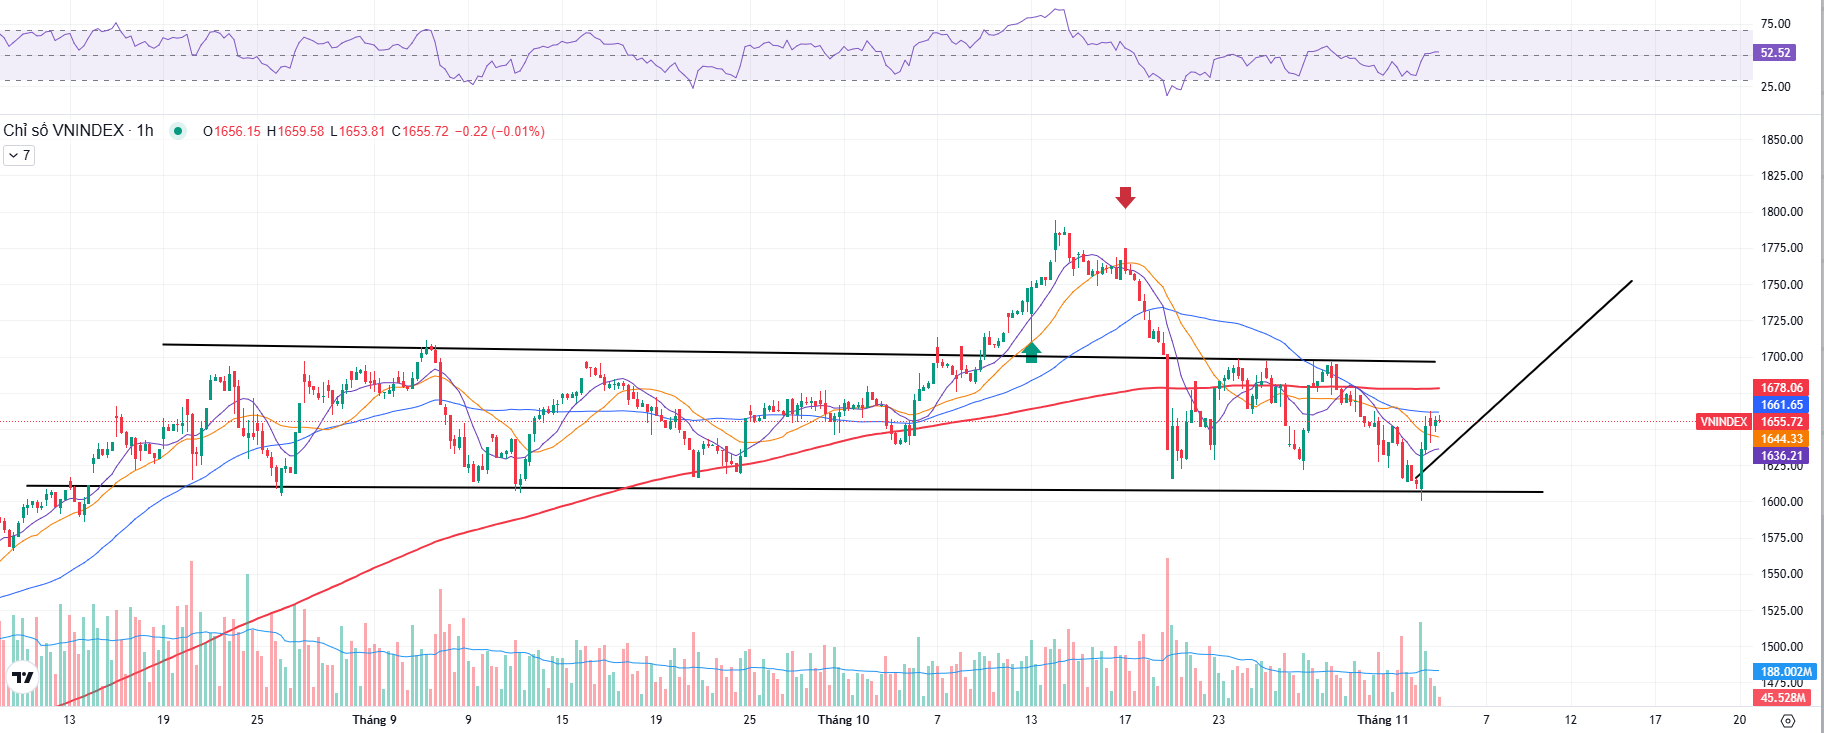Click the red 45.528M volume label

point(1783,697)
